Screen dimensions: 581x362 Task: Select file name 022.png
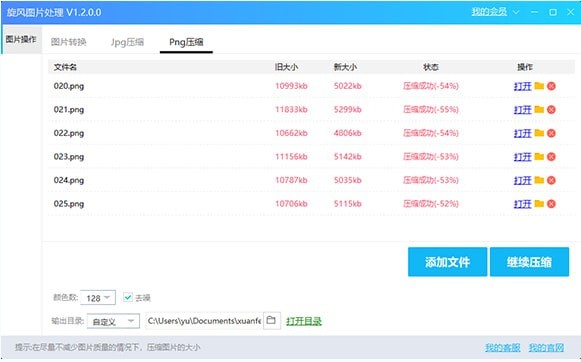pyautogui.click(x=69, y=133)
